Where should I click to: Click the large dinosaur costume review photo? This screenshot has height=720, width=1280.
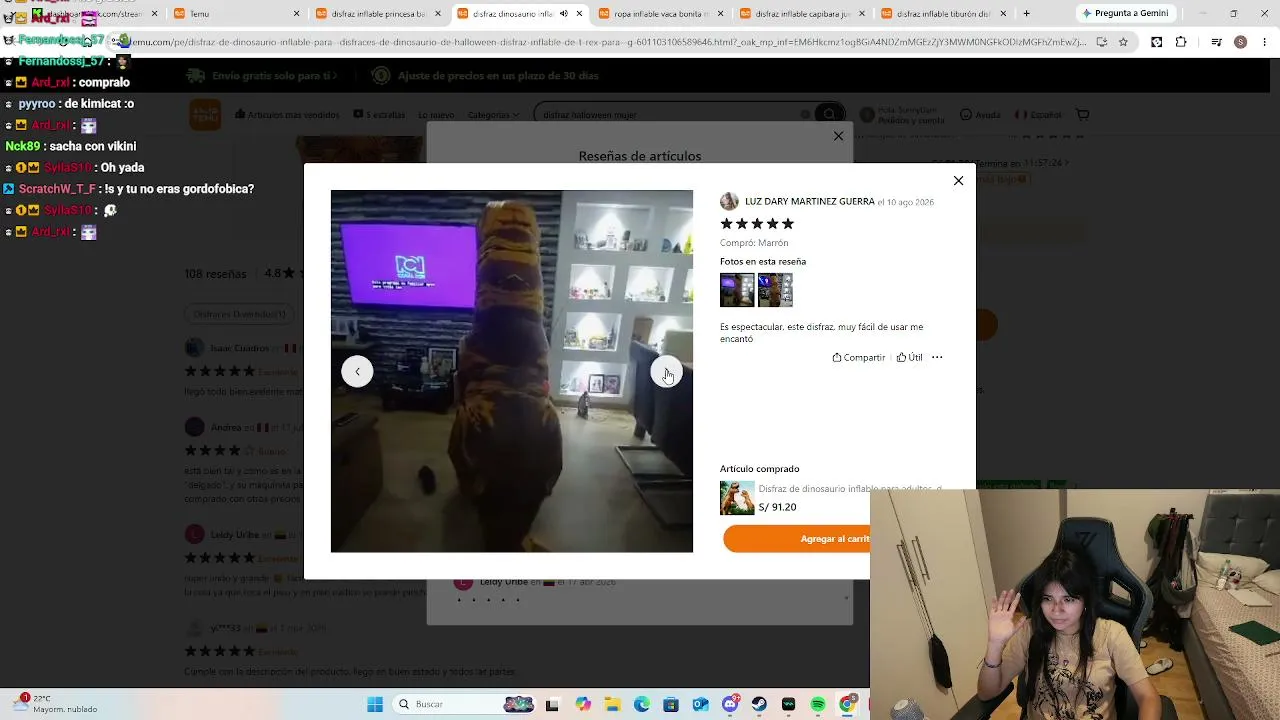[x=512, y=371]
